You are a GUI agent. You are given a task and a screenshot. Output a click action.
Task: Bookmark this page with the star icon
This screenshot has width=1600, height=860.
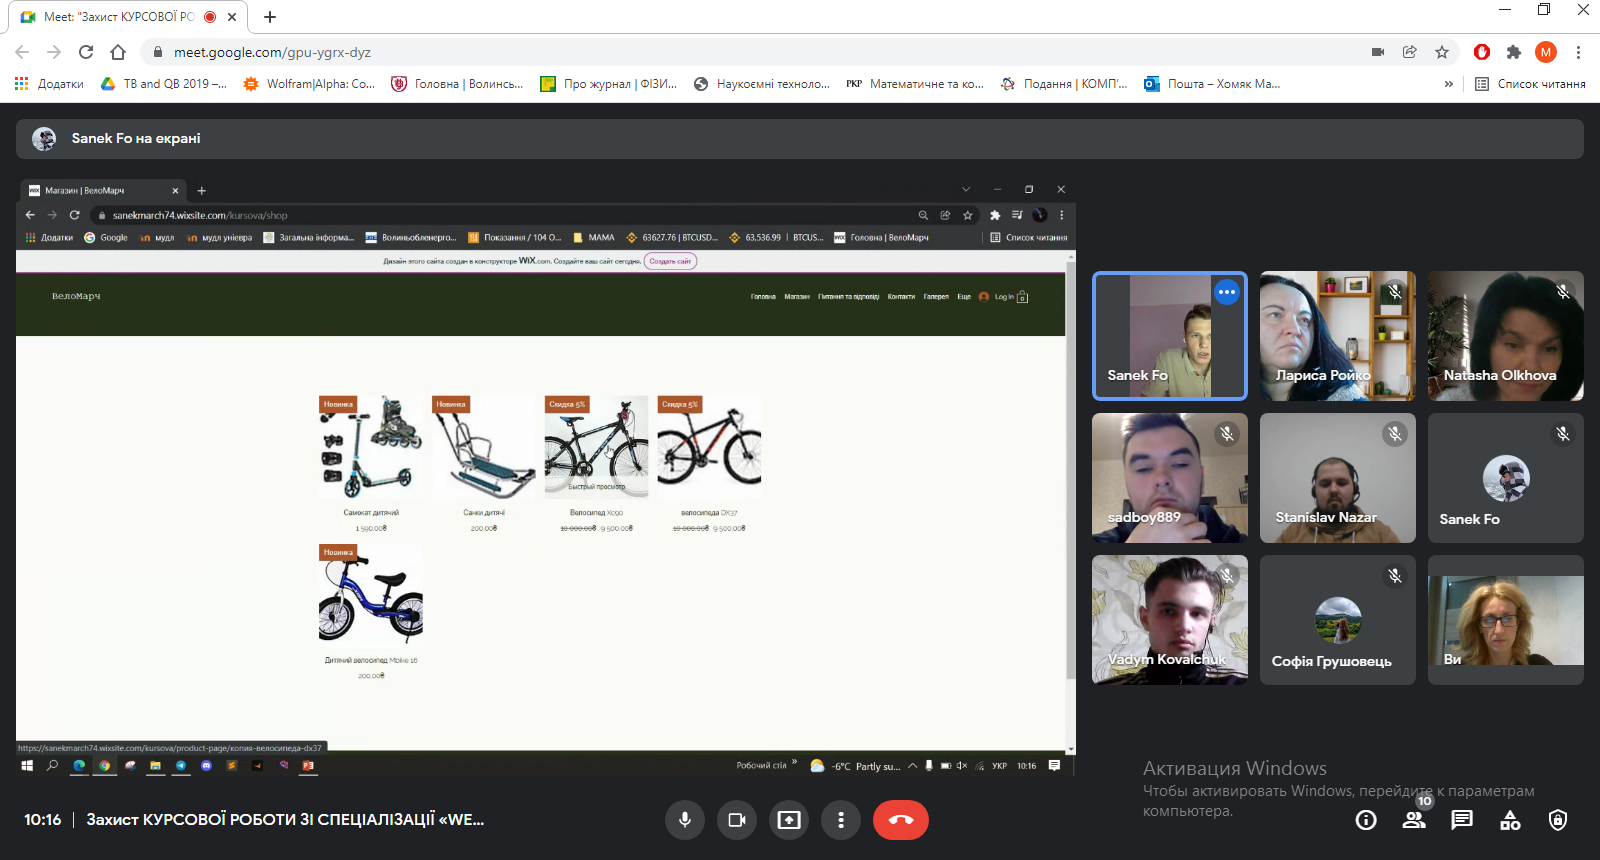pos(1442,52)
